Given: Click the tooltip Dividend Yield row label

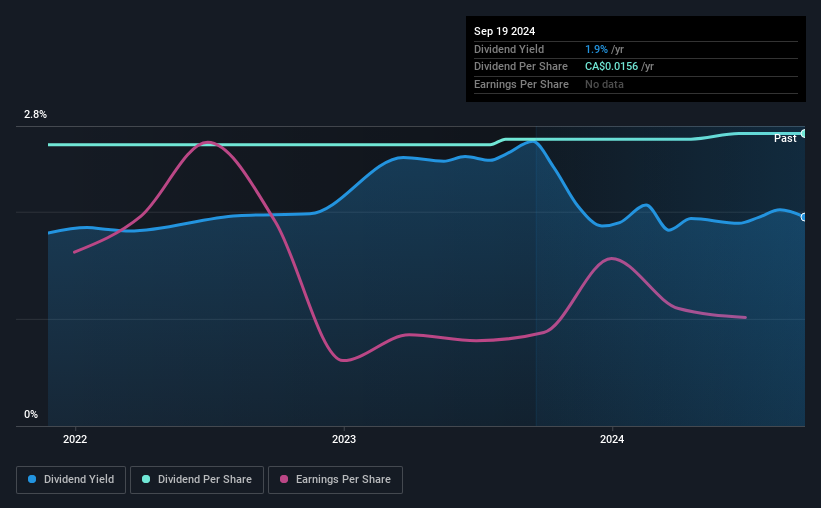Looking at the screenshot, I should tap(509, 49).
